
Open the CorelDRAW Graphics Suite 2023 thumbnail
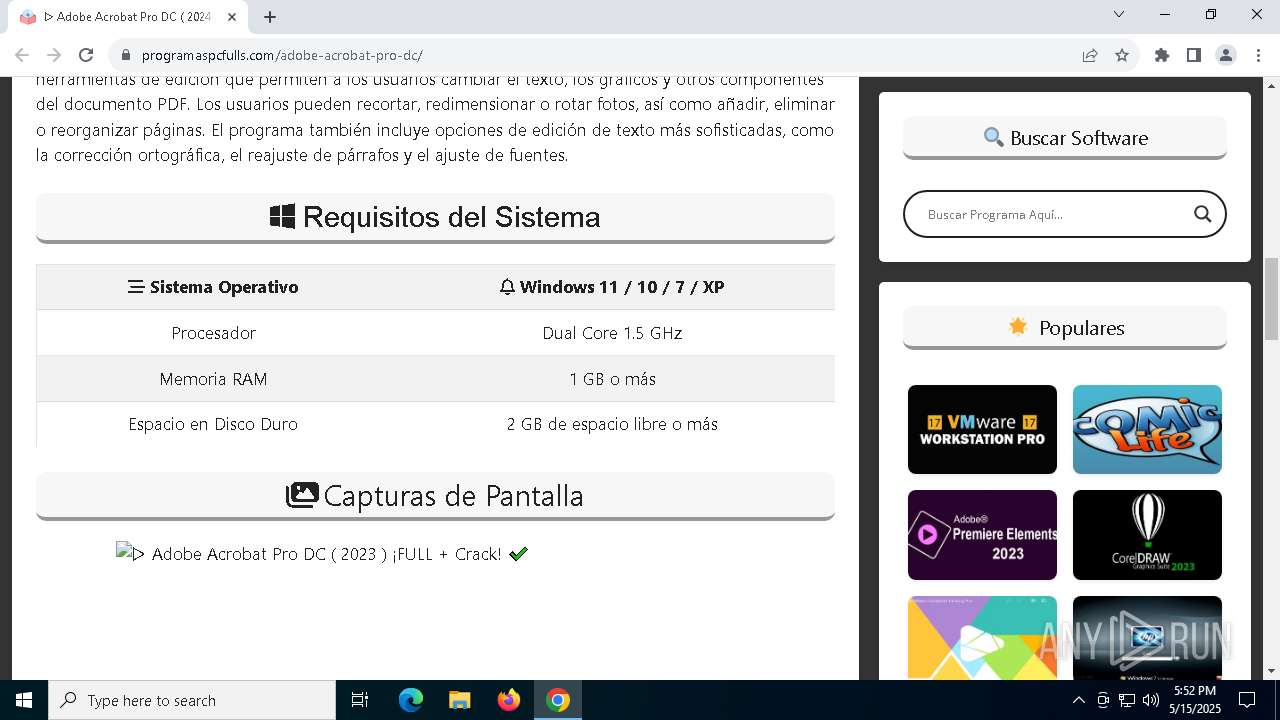coord(1147,535)
